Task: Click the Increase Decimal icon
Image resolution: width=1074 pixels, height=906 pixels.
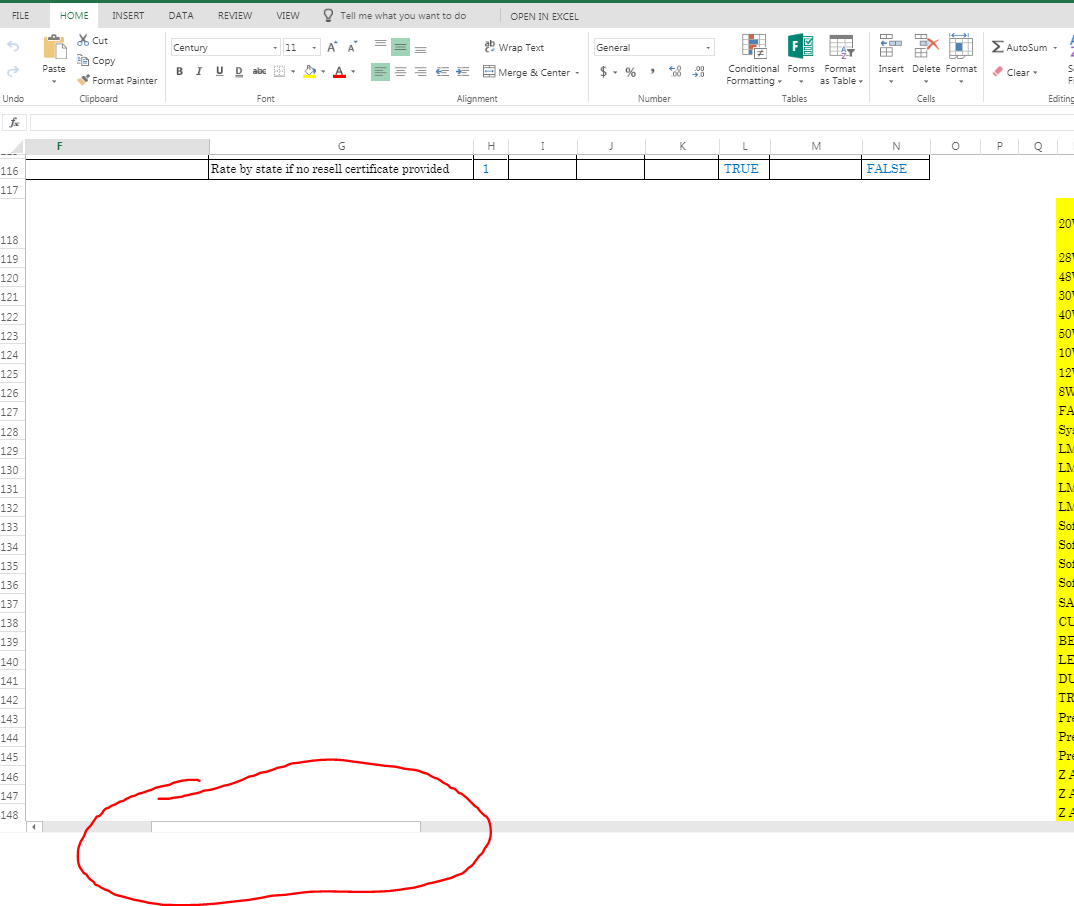Action: click(675, 71)
